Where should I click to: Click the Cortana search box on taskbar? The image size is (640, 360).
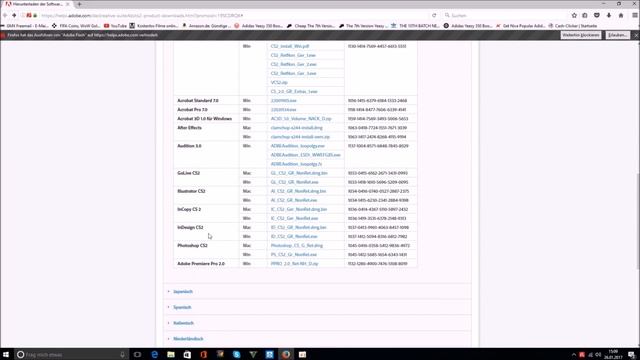tap(71, 354)
